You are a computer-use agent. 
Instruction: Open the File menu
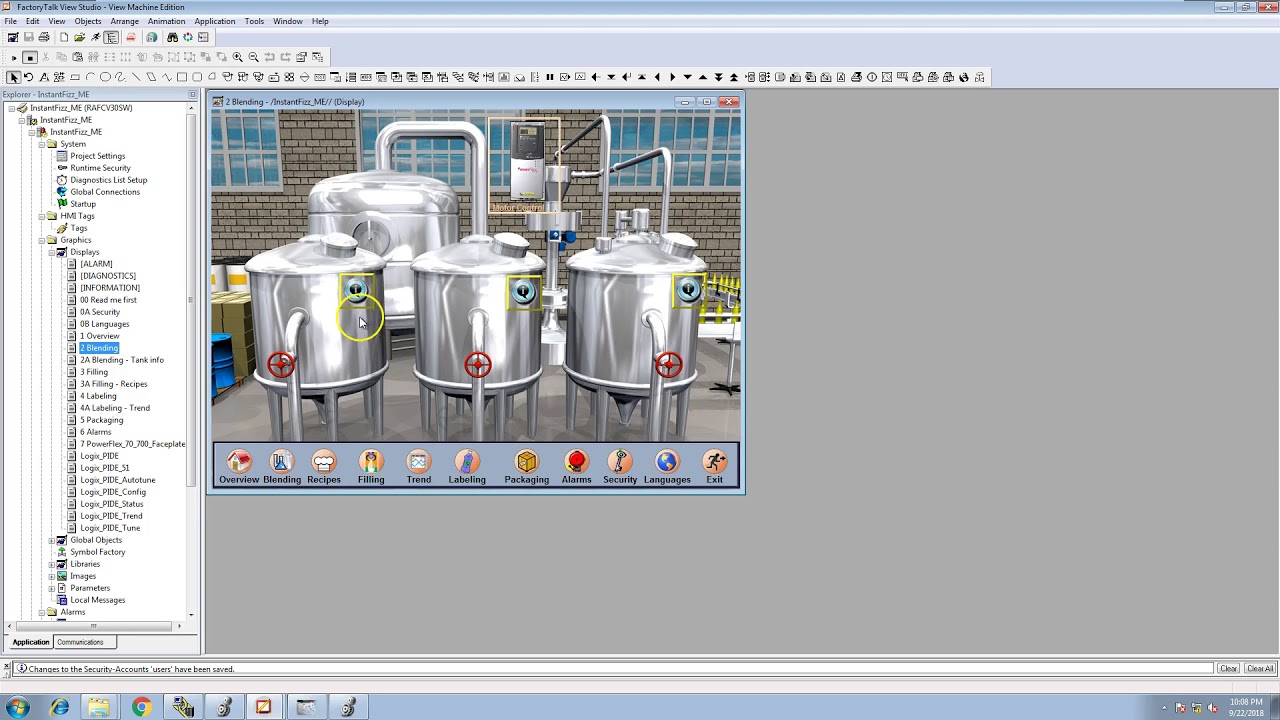click(10, 21)
